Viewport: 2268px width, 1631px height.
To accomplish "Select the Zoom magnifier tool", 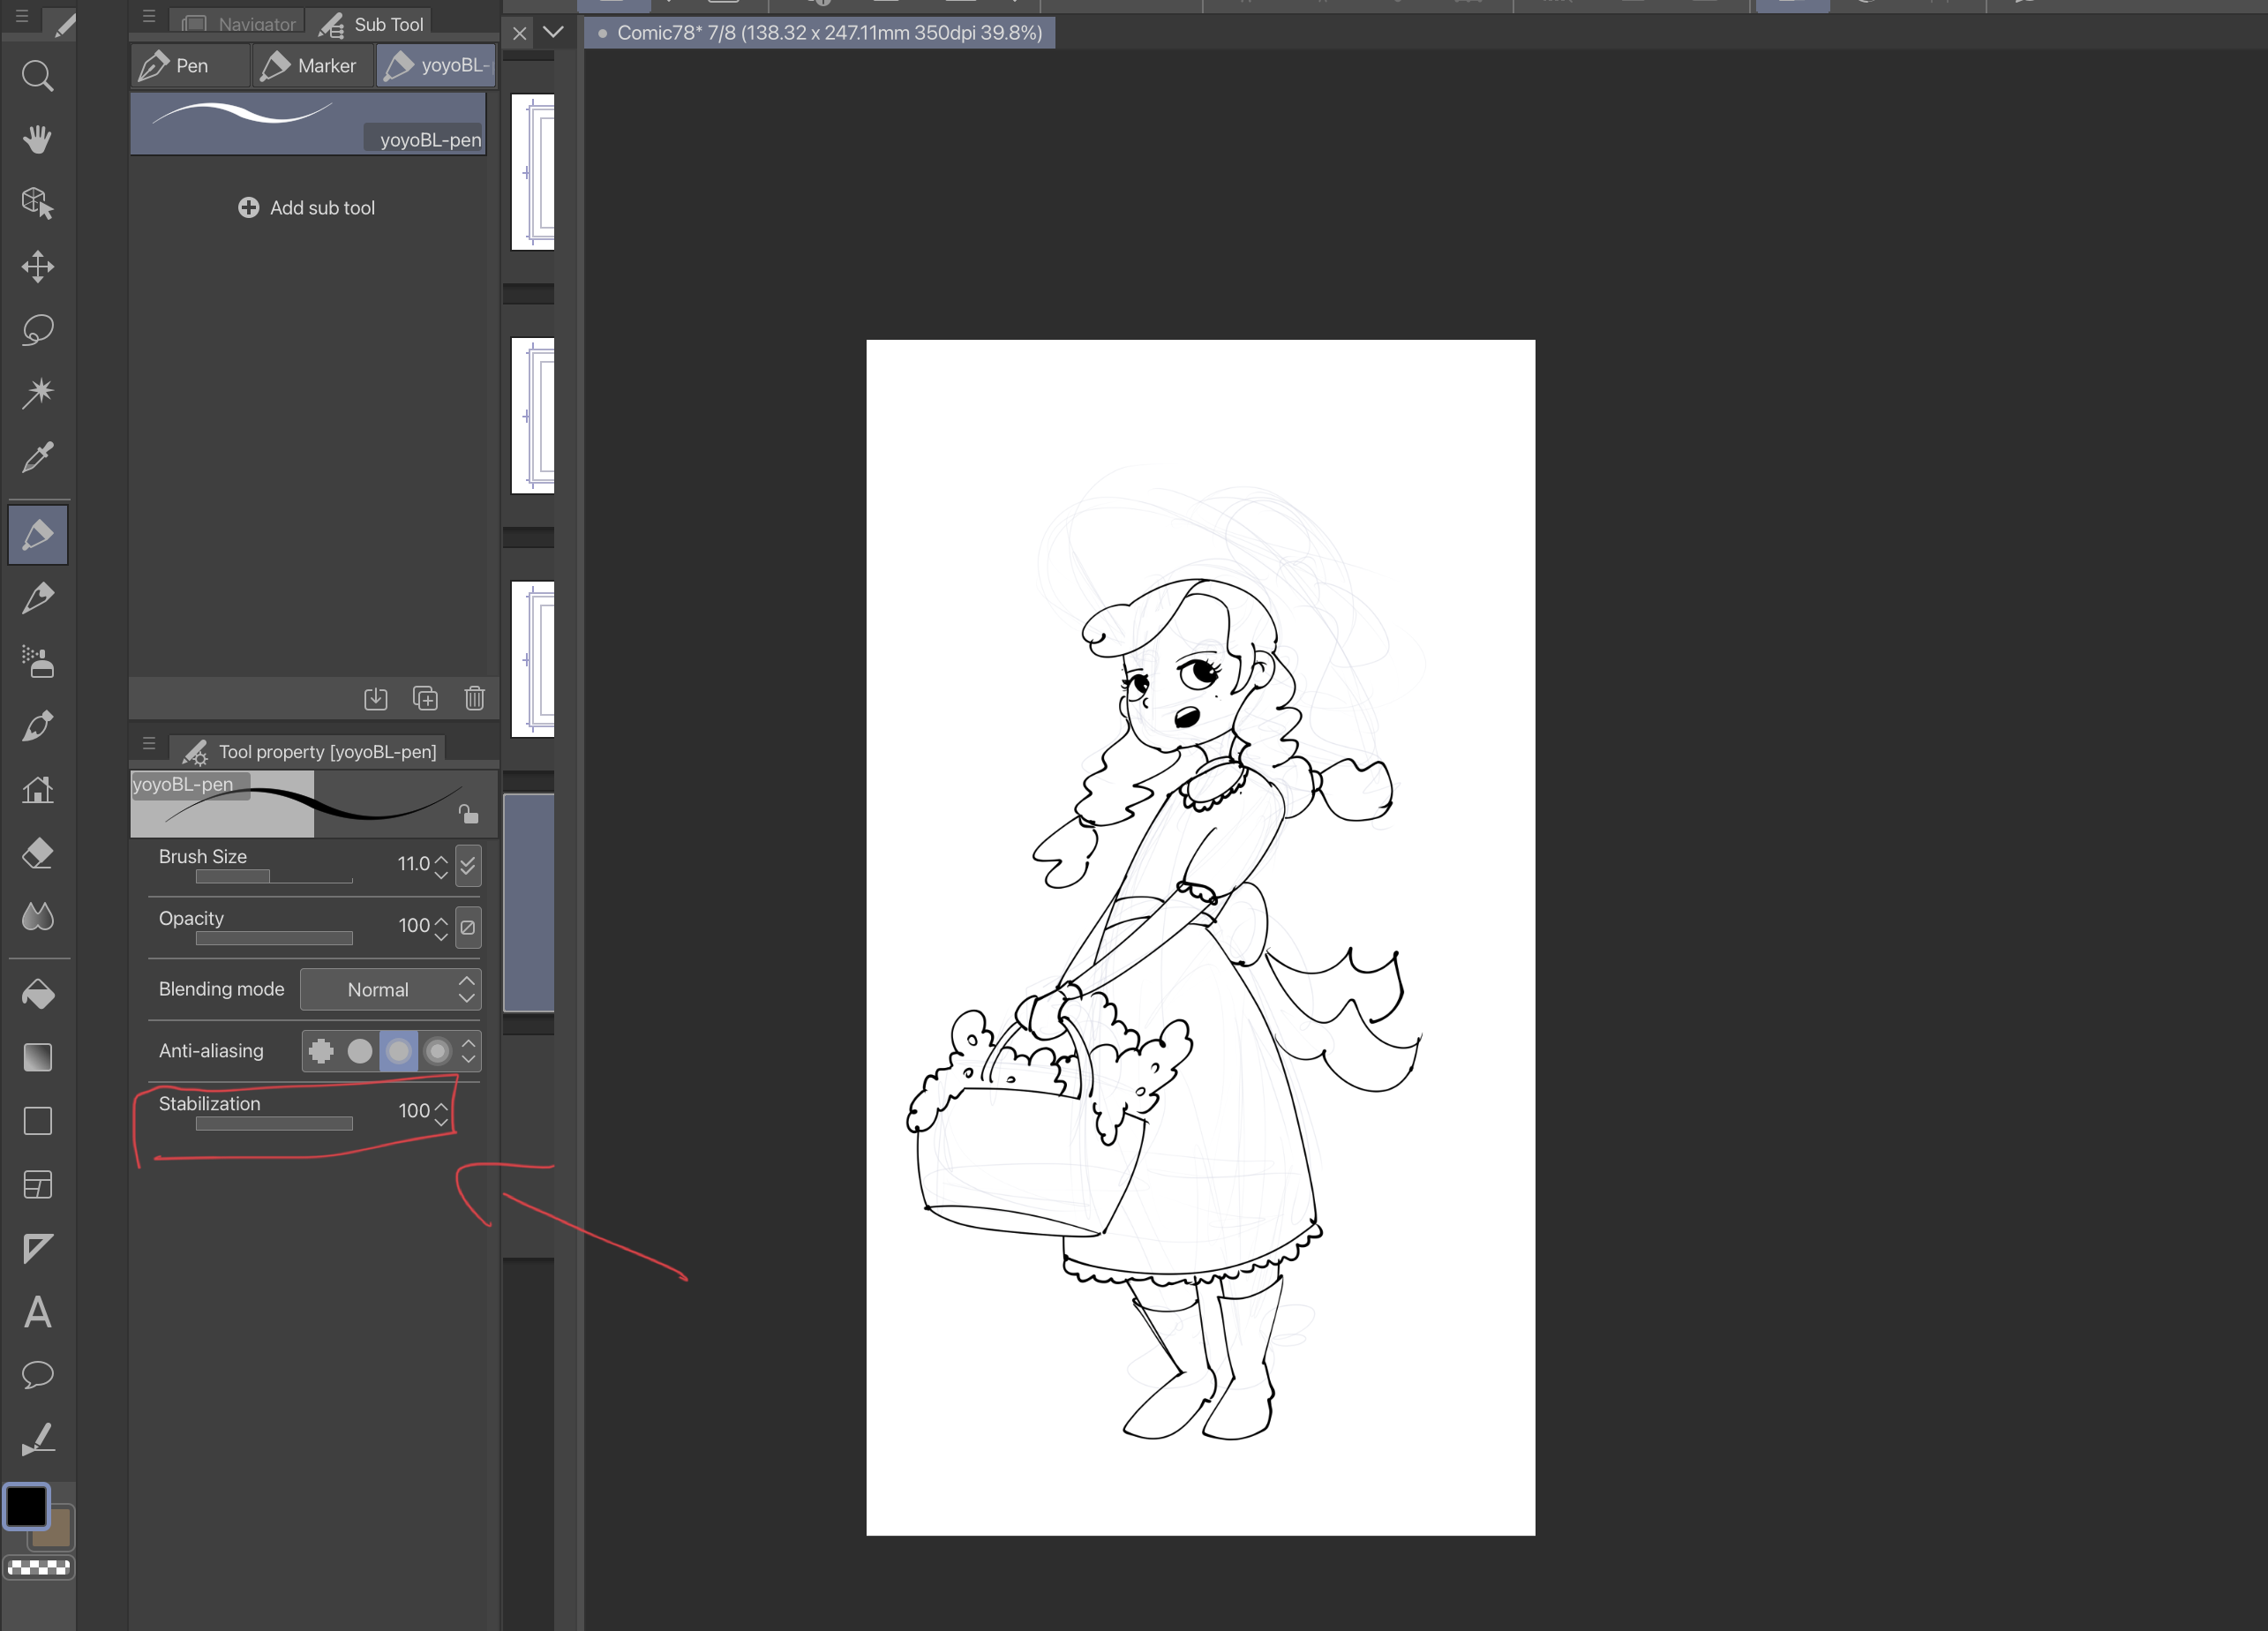I will coord(37,76).
